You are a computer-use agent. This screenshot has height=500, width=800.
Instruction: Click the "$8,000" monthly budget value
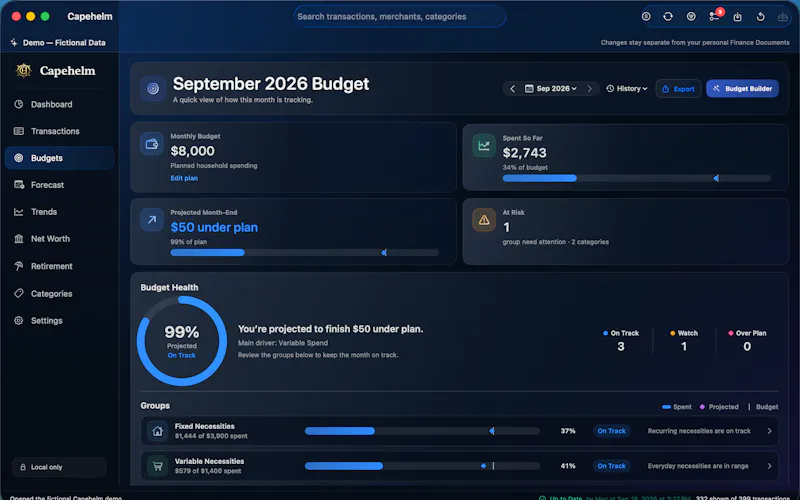tap(192, 151)
